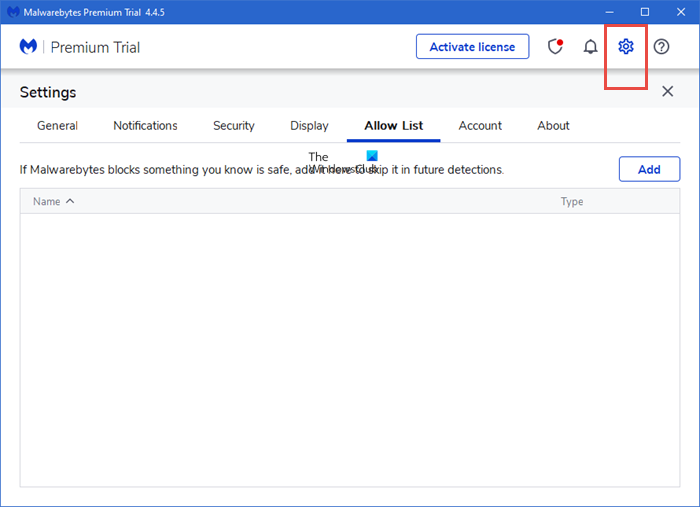The height and width of the screenshot is (507, 700).
Task: Close the Malwarebytes window
Action: pos(680,12)
